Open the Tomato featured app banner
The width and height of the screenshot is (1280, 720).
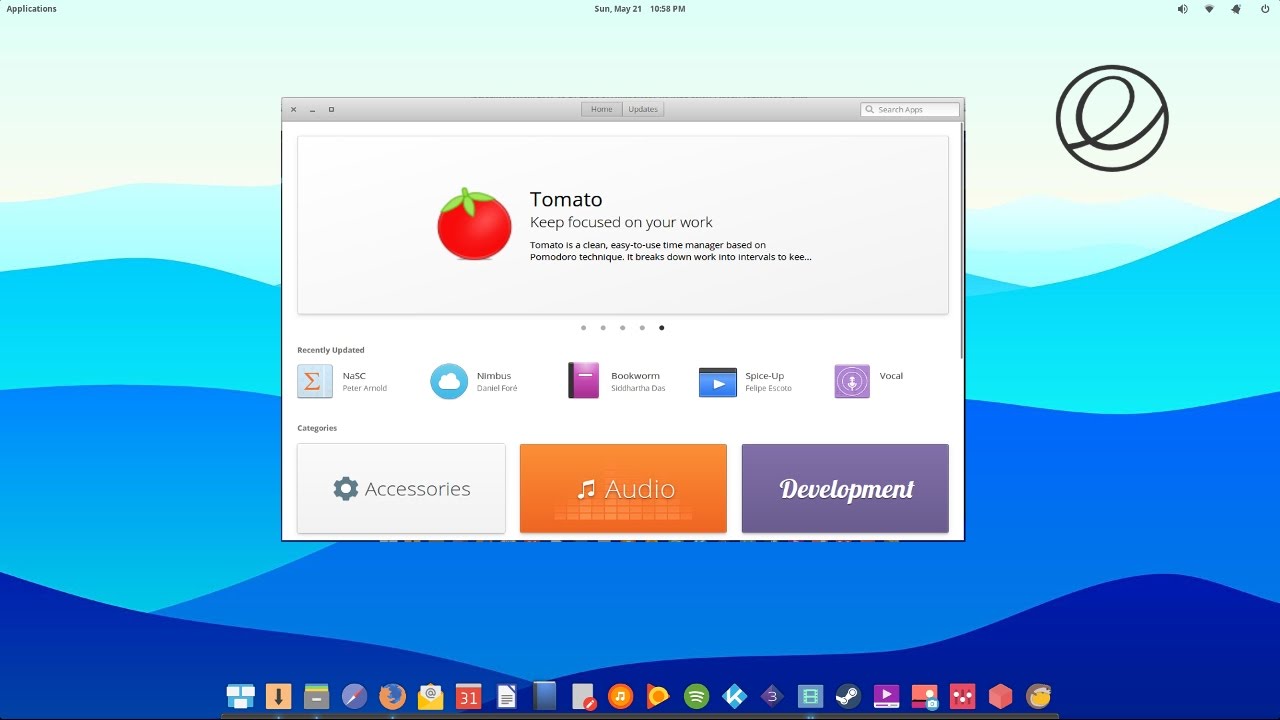622,225
